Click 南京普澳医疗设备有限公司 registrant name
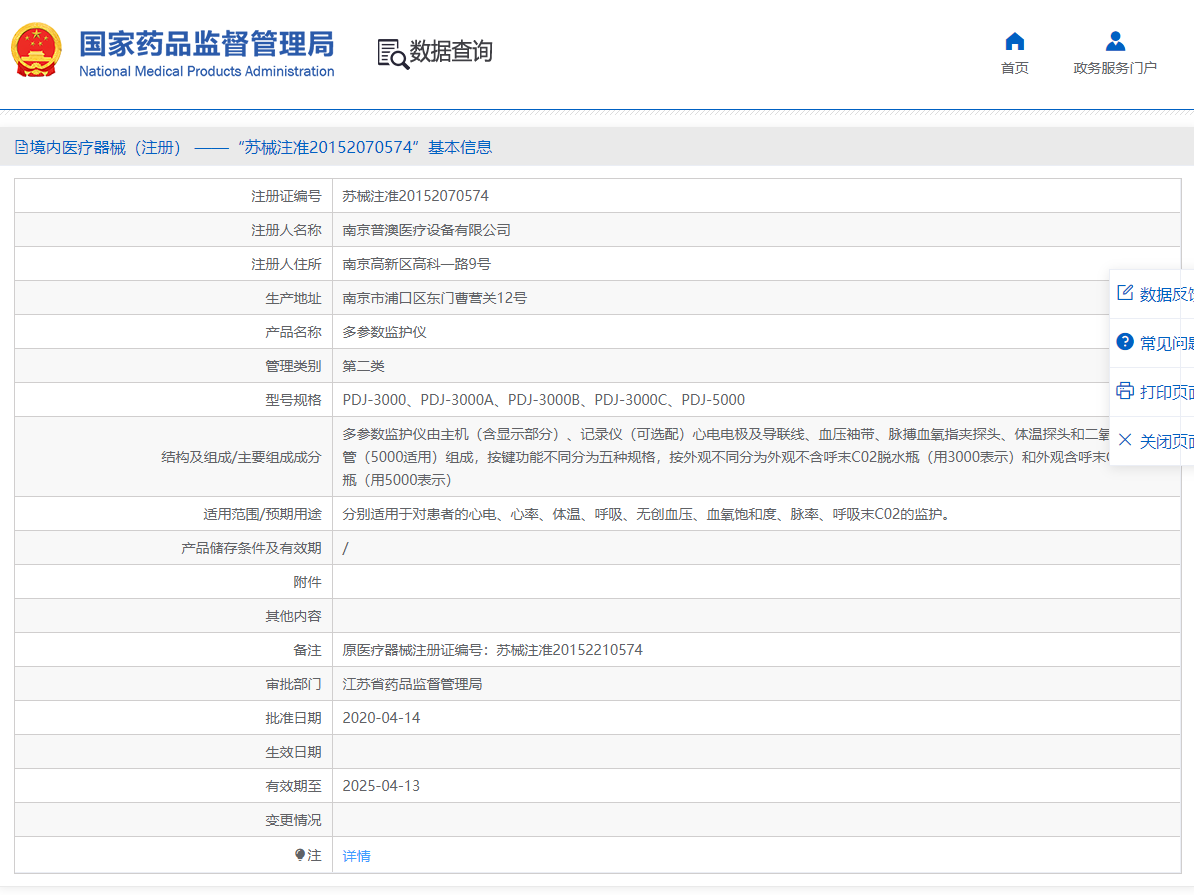The height and width of the screenshot is (895, 1194). click(x=426, y=230)
